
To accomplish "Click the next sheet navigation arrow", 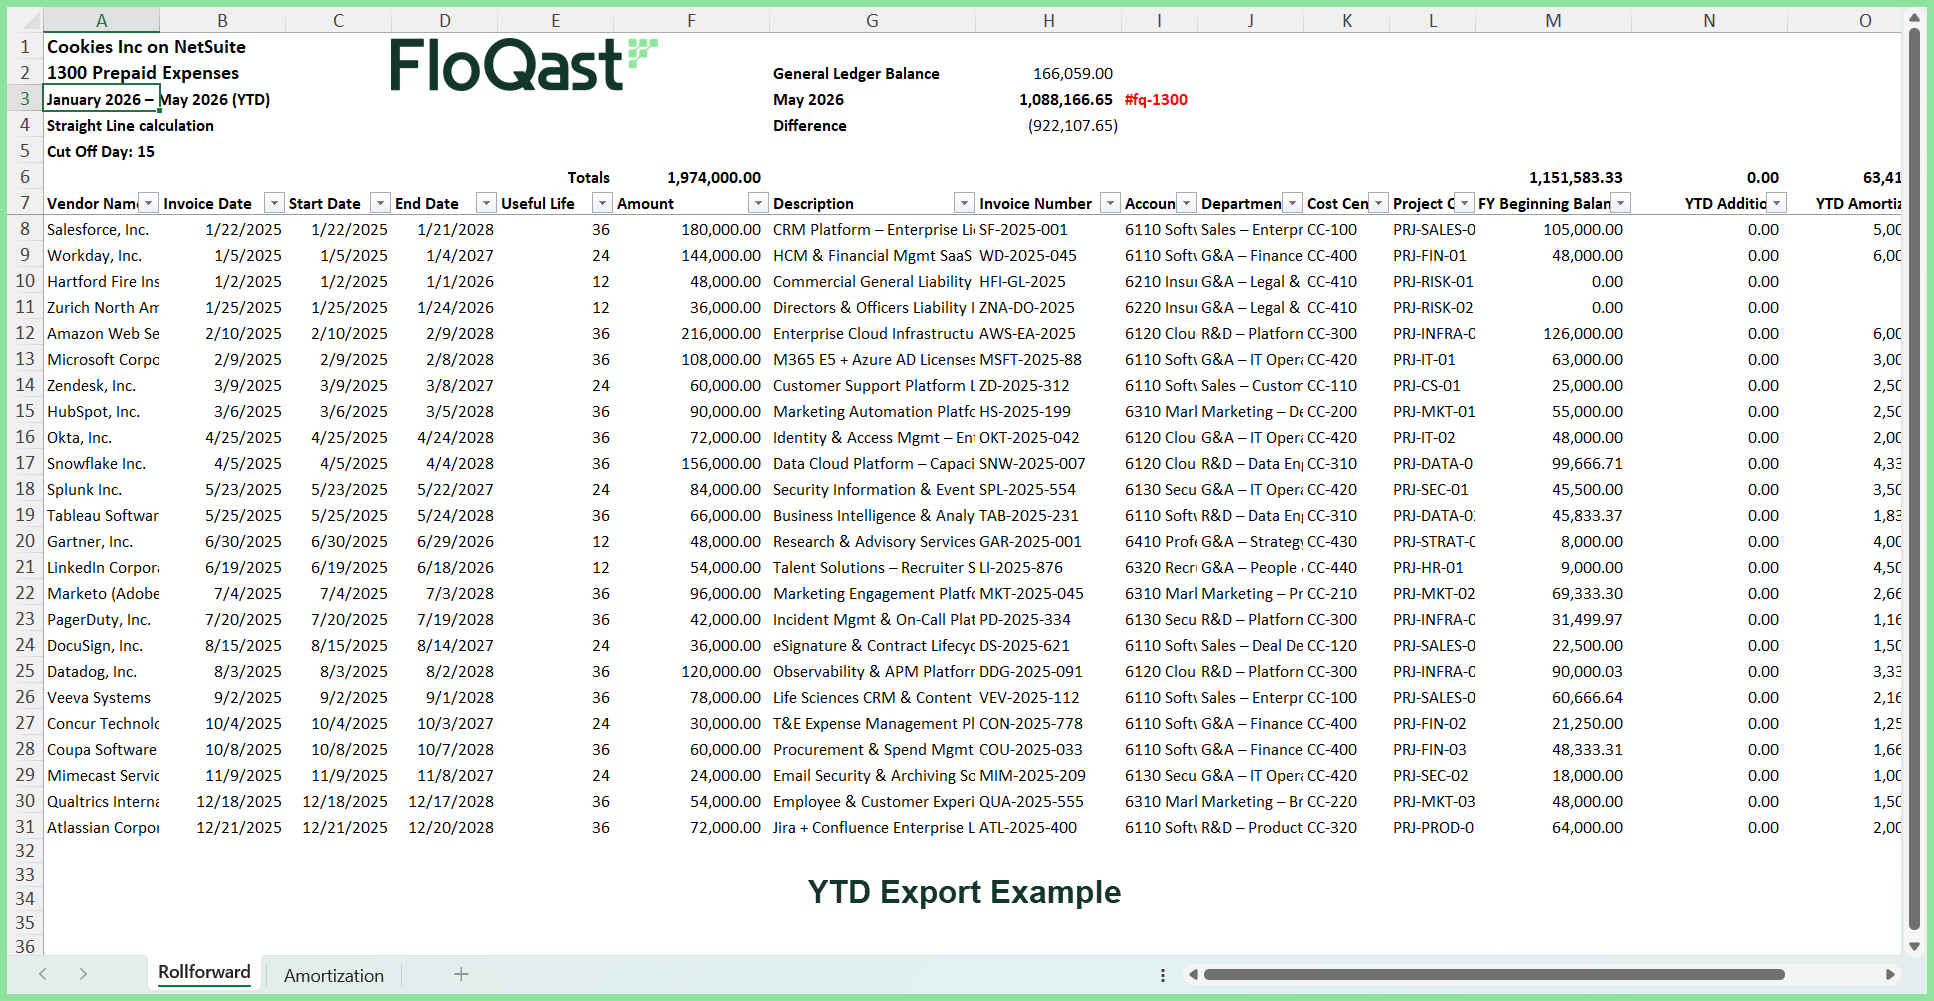I will [83, 974].
